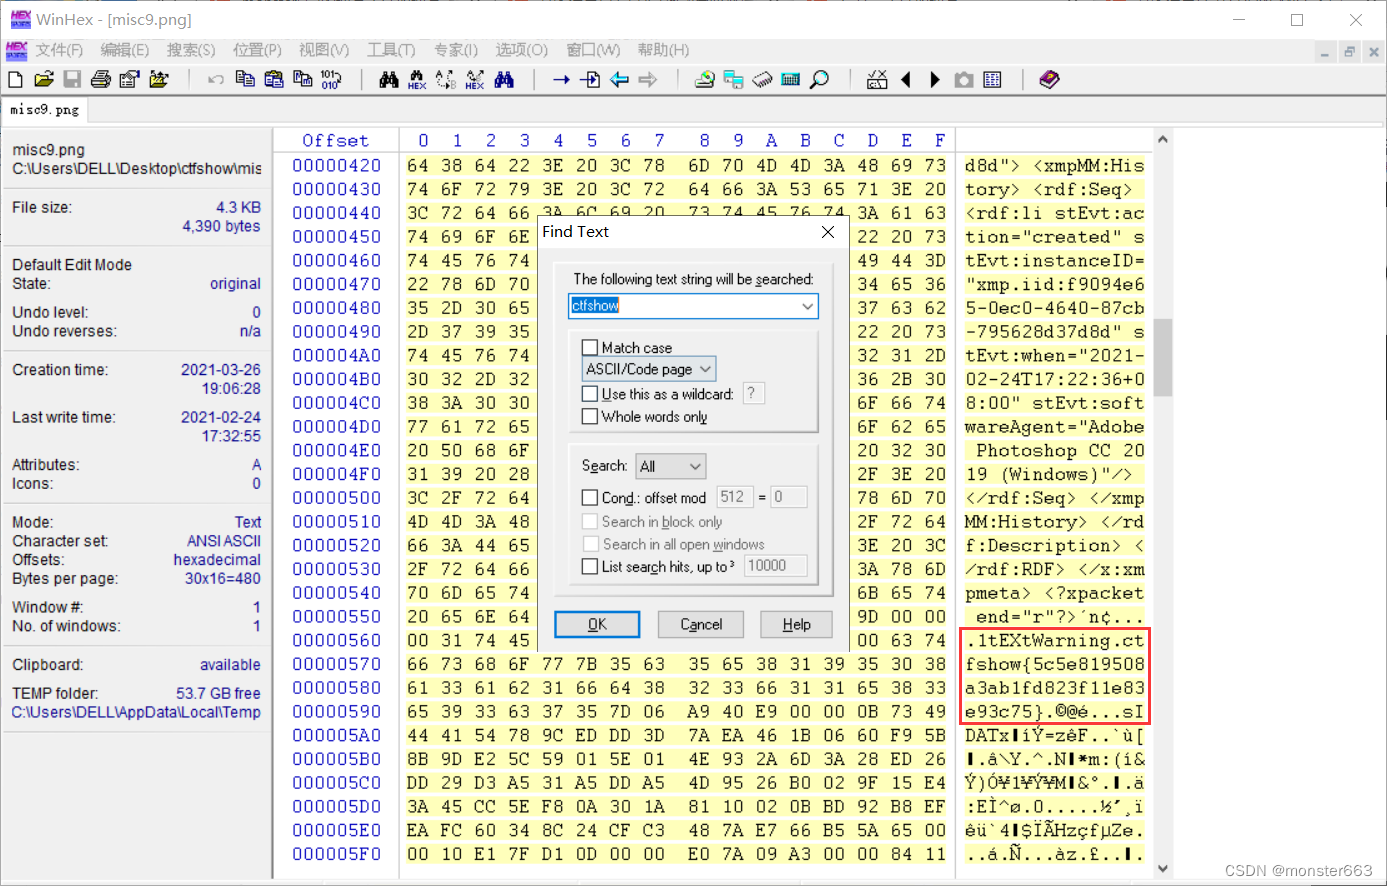
Task: Click the offset mod 512 field
Action: pyautogui.click(x=735, y=497)
